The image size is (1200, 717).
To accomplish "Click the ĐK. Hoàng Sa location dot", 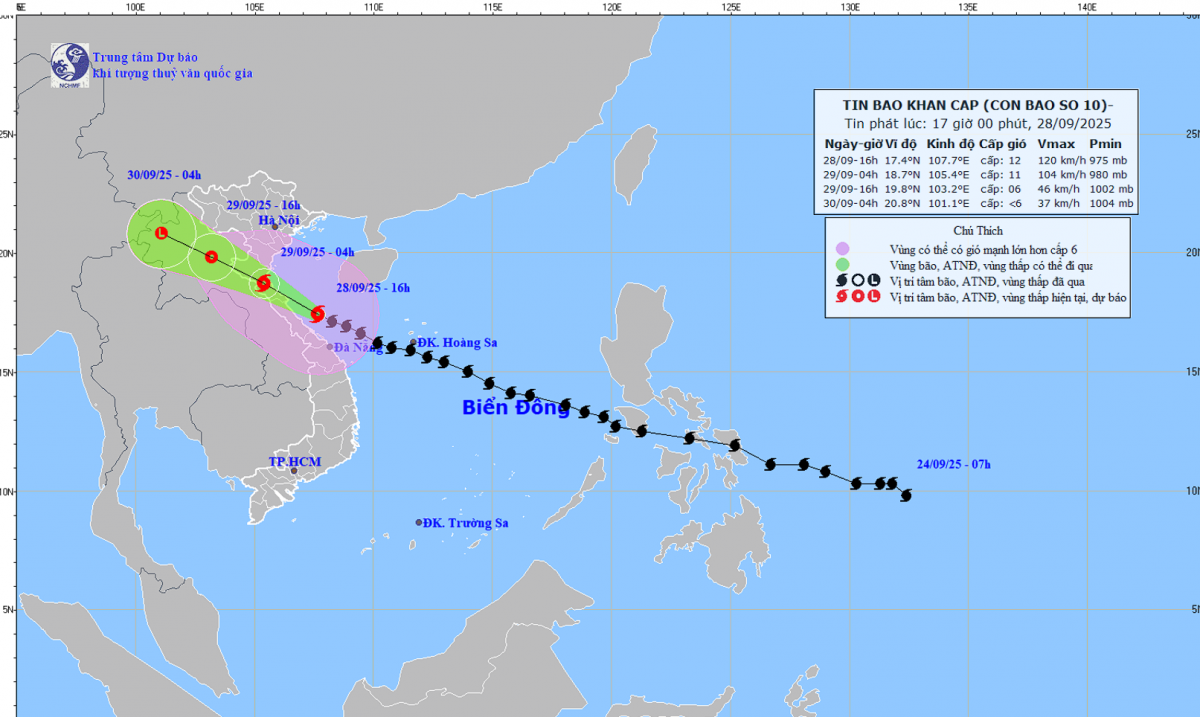I will click(x=414, y=343).
